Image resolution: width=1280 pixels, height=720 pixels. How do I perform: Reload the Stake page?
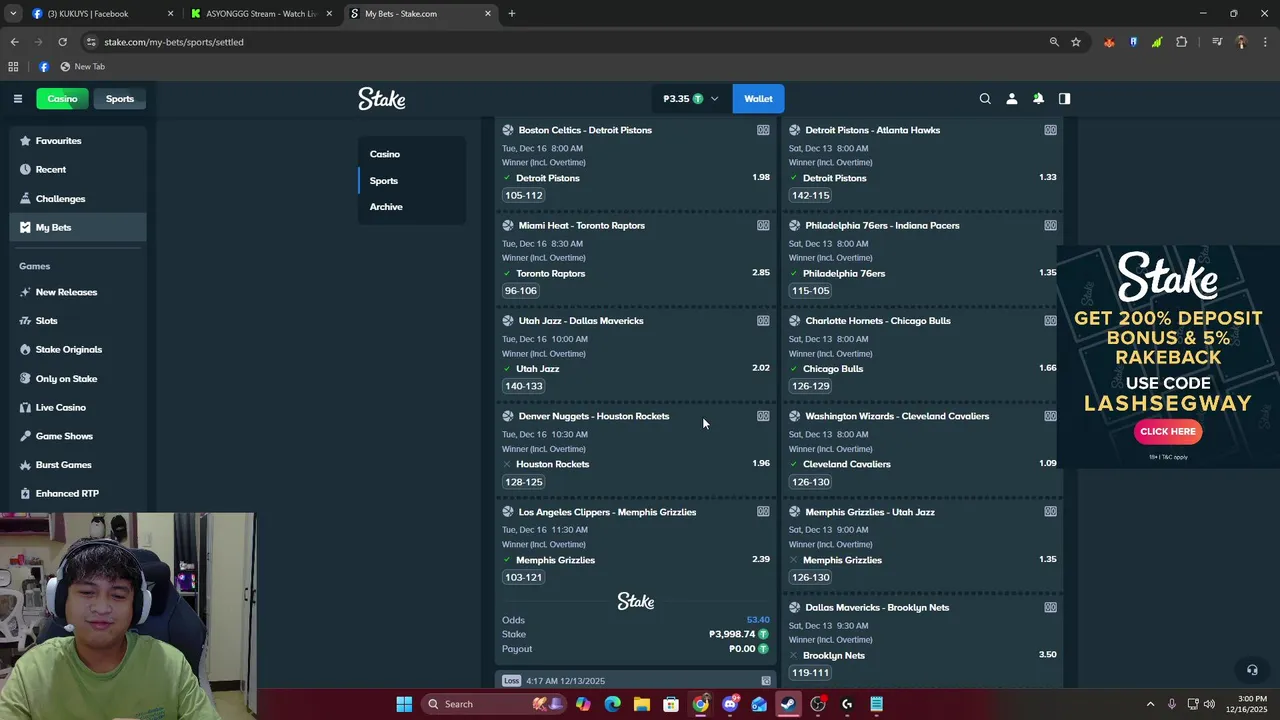[x=62, y=42]
